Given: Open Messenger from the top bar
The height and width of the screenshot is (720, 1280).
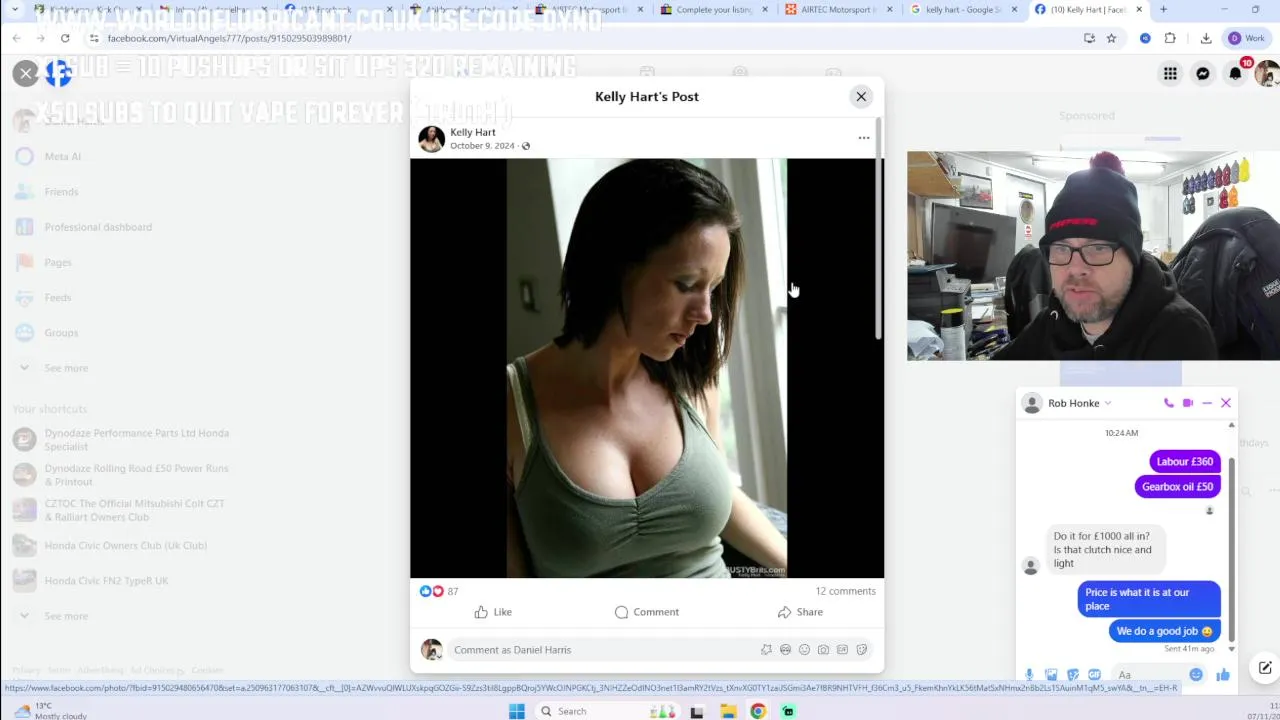Looking at the screenshot, I should (x=1203, y=73).
